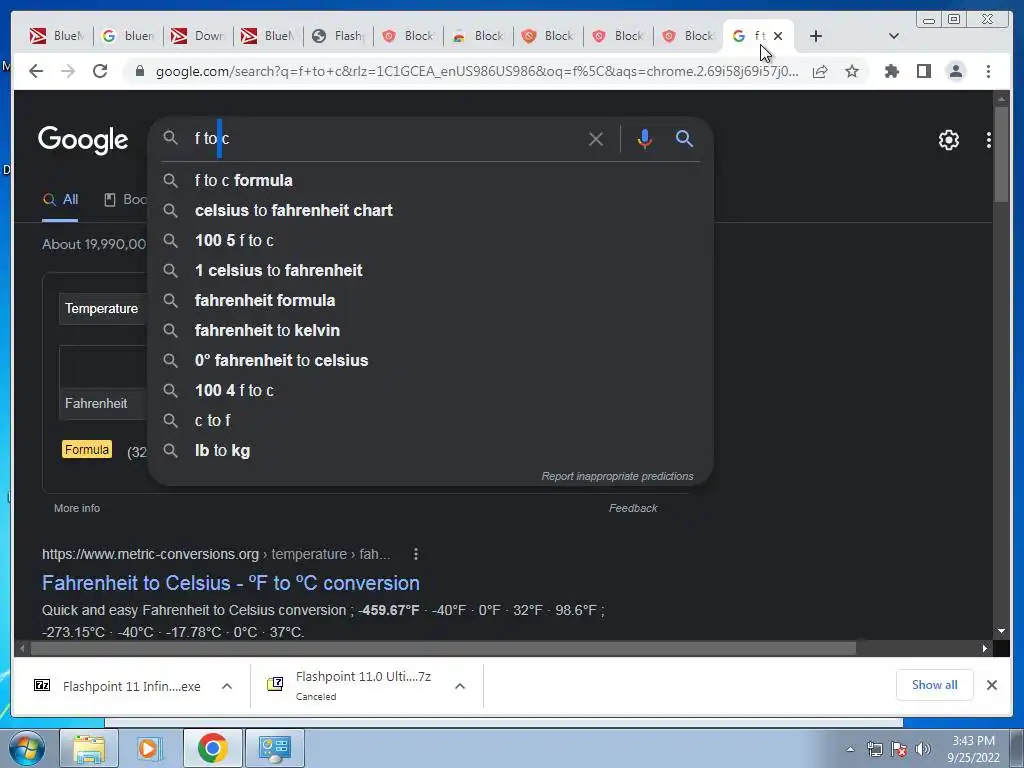Close the active Google search tab
The image size is (1024, 768).
(778, 36)
